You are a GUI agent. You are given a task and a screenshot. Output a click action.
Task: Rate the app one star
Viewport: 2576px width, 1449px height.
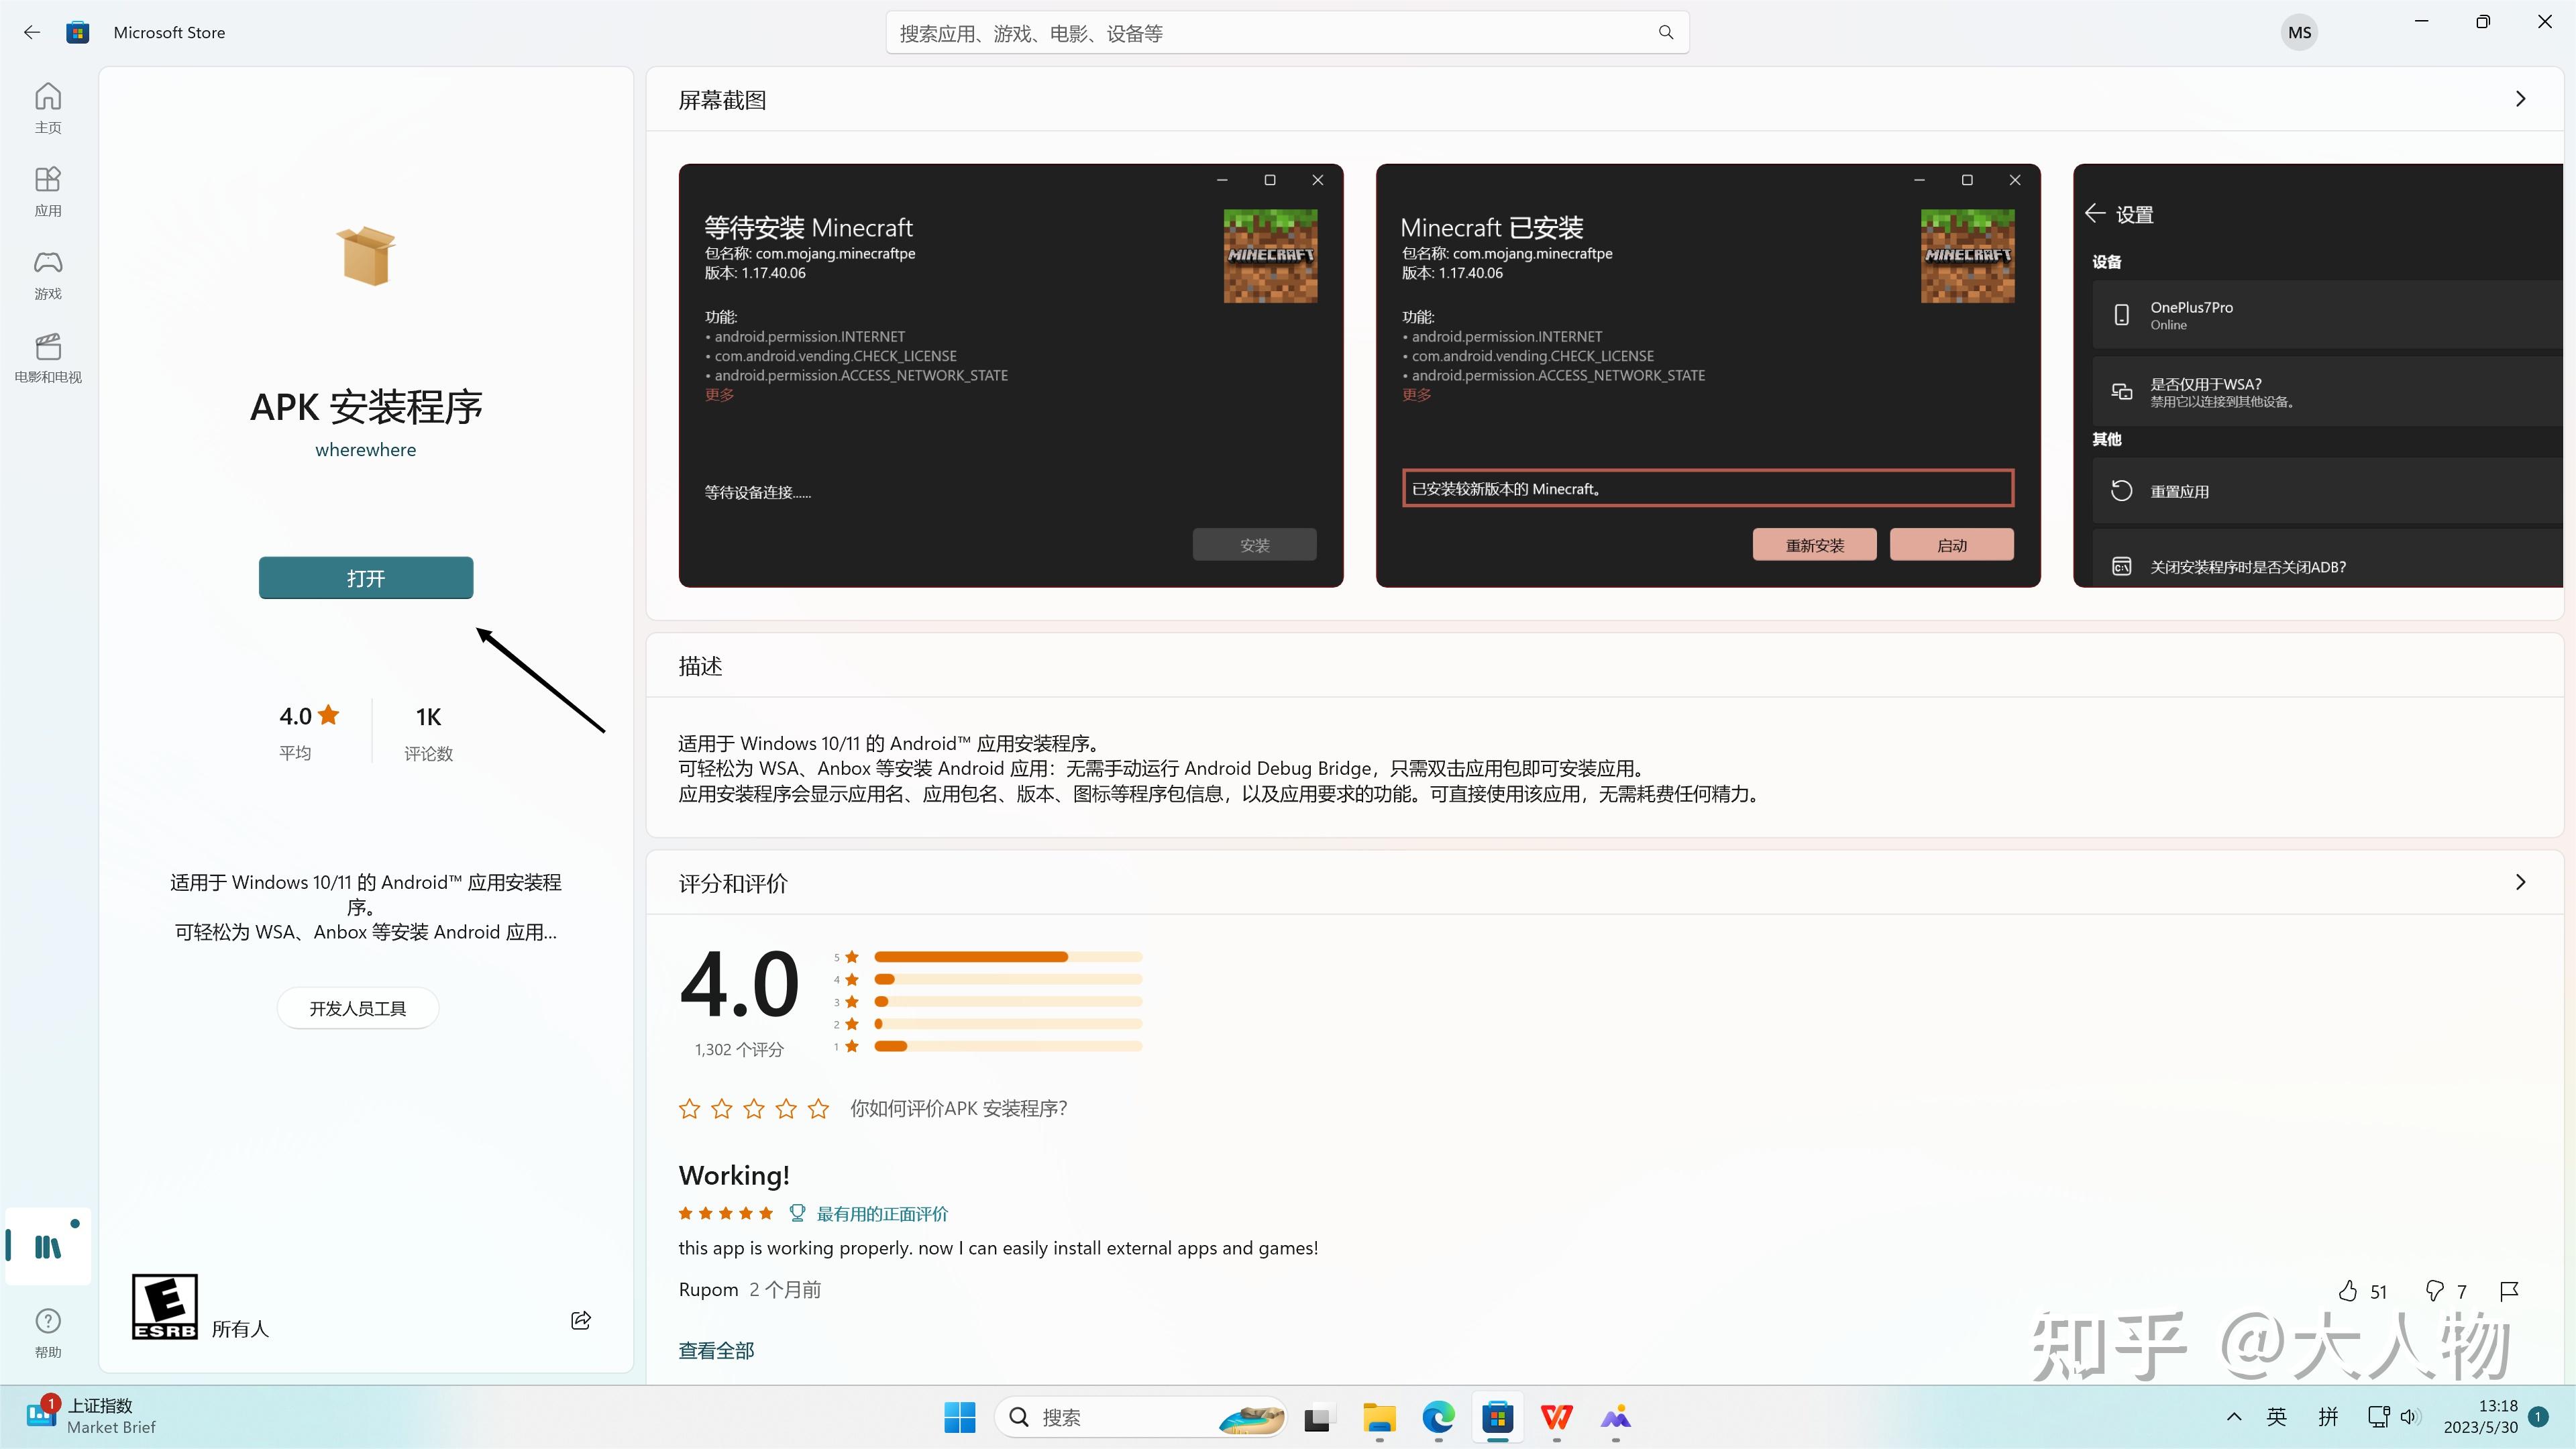tap(689, 1108)
